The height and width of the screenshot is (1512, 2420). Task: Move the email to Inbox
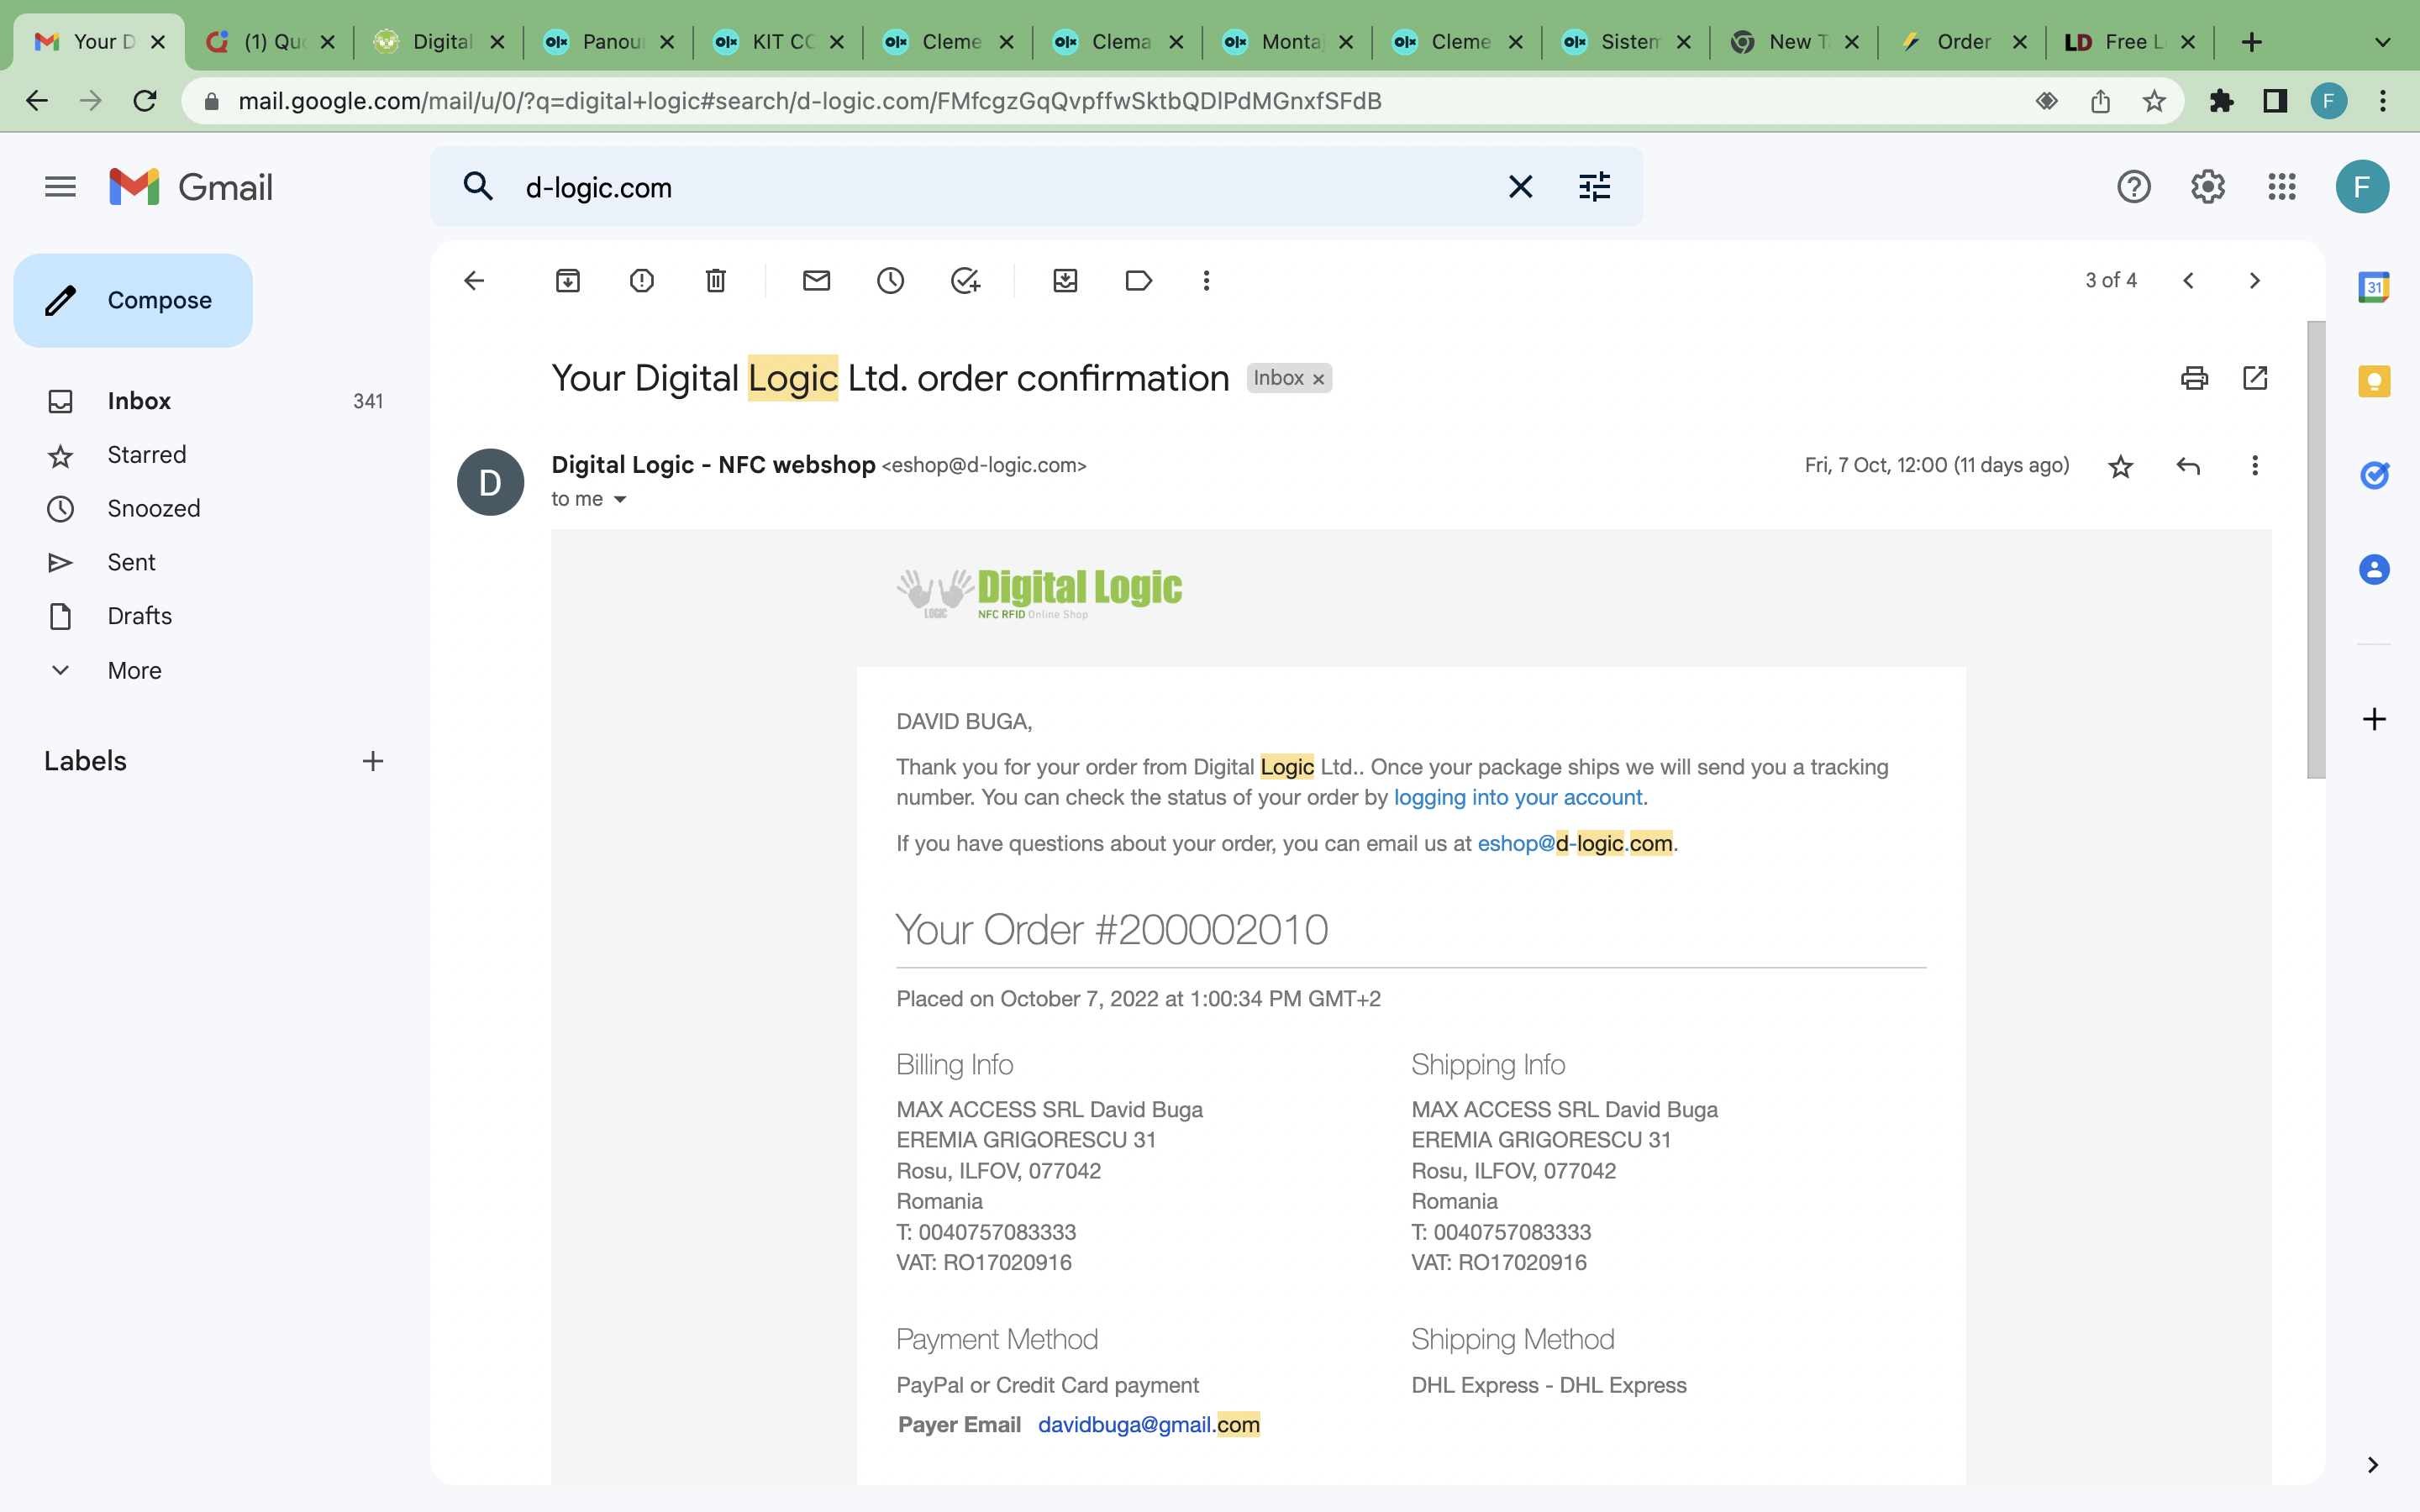[x=1066, y=281]
